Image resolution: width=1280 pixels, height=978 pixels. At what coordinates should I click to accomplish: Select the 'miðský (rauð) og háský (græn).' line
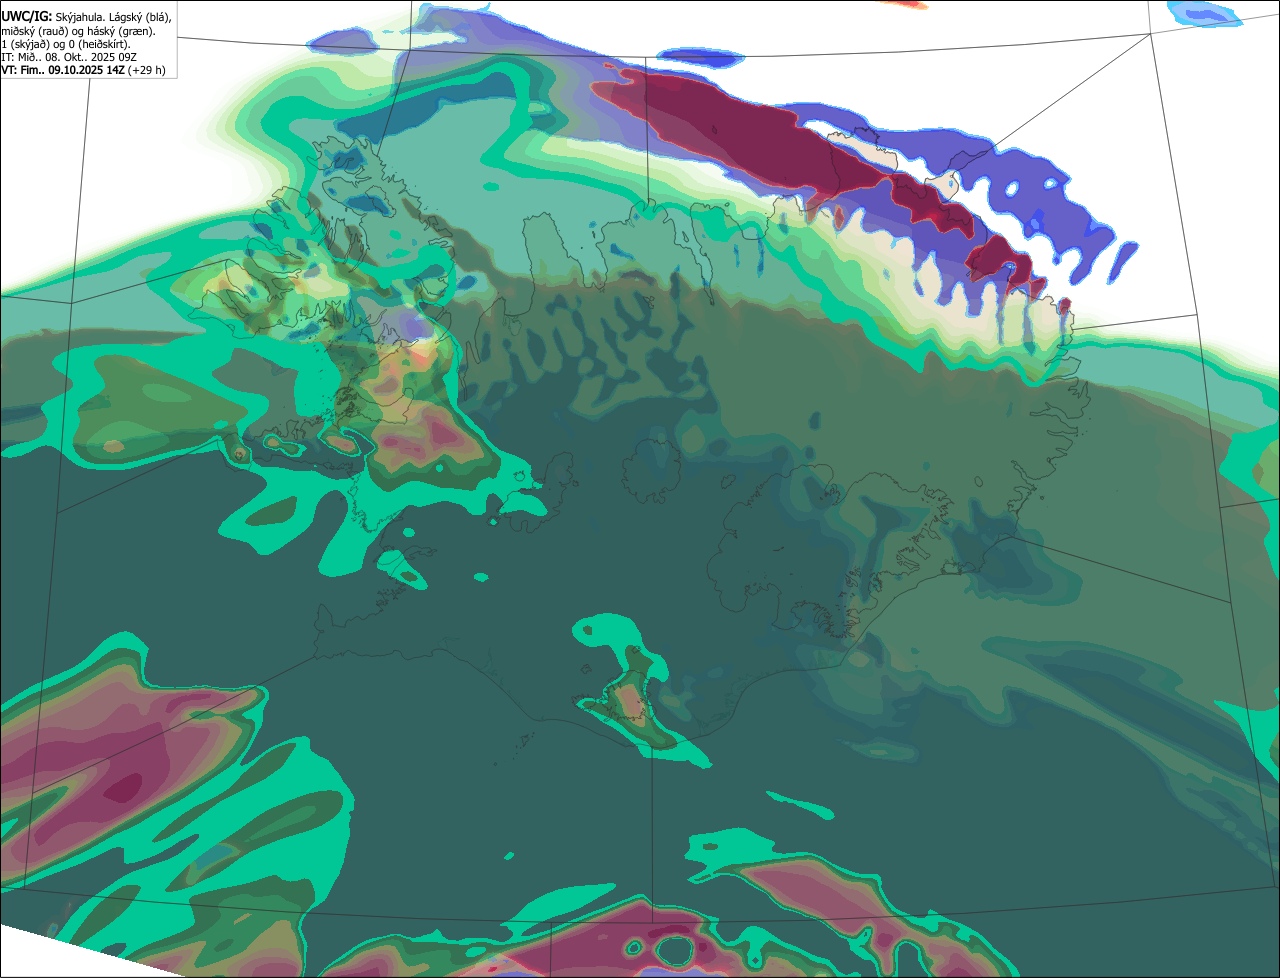click(78, 31)
